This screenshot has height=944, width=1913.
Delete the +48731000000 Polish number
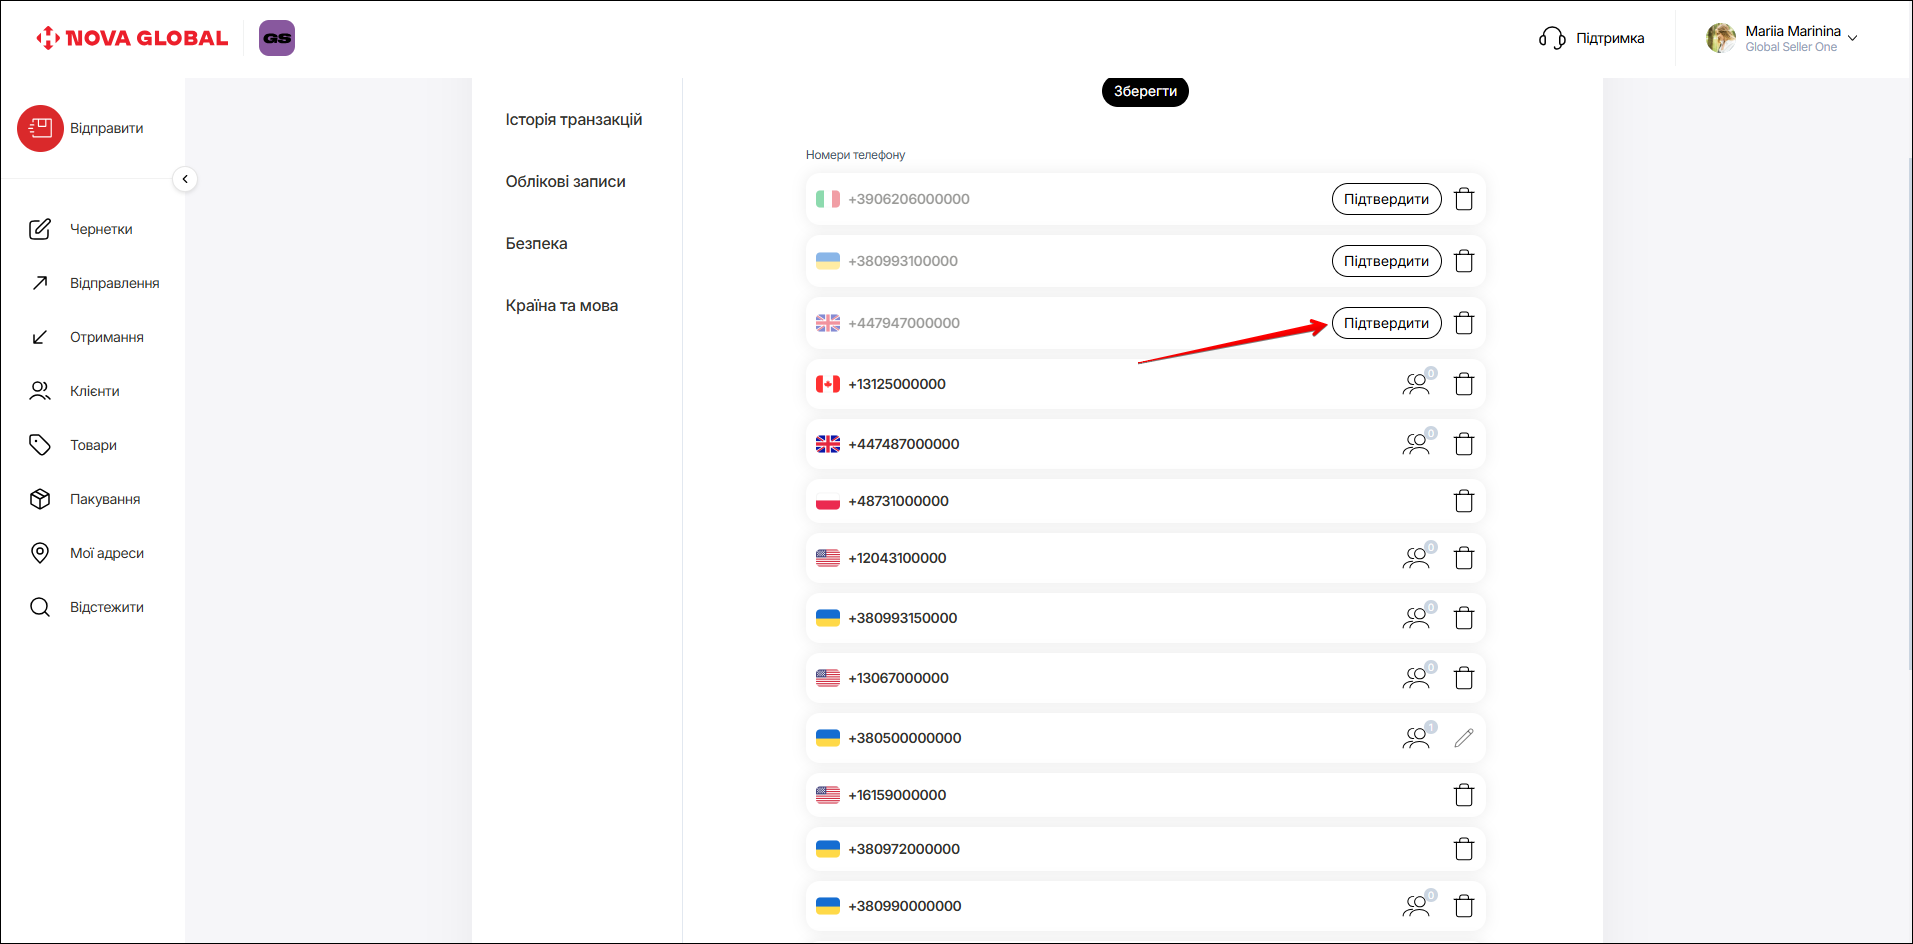pyautogui.click(x=1463, y=501)
